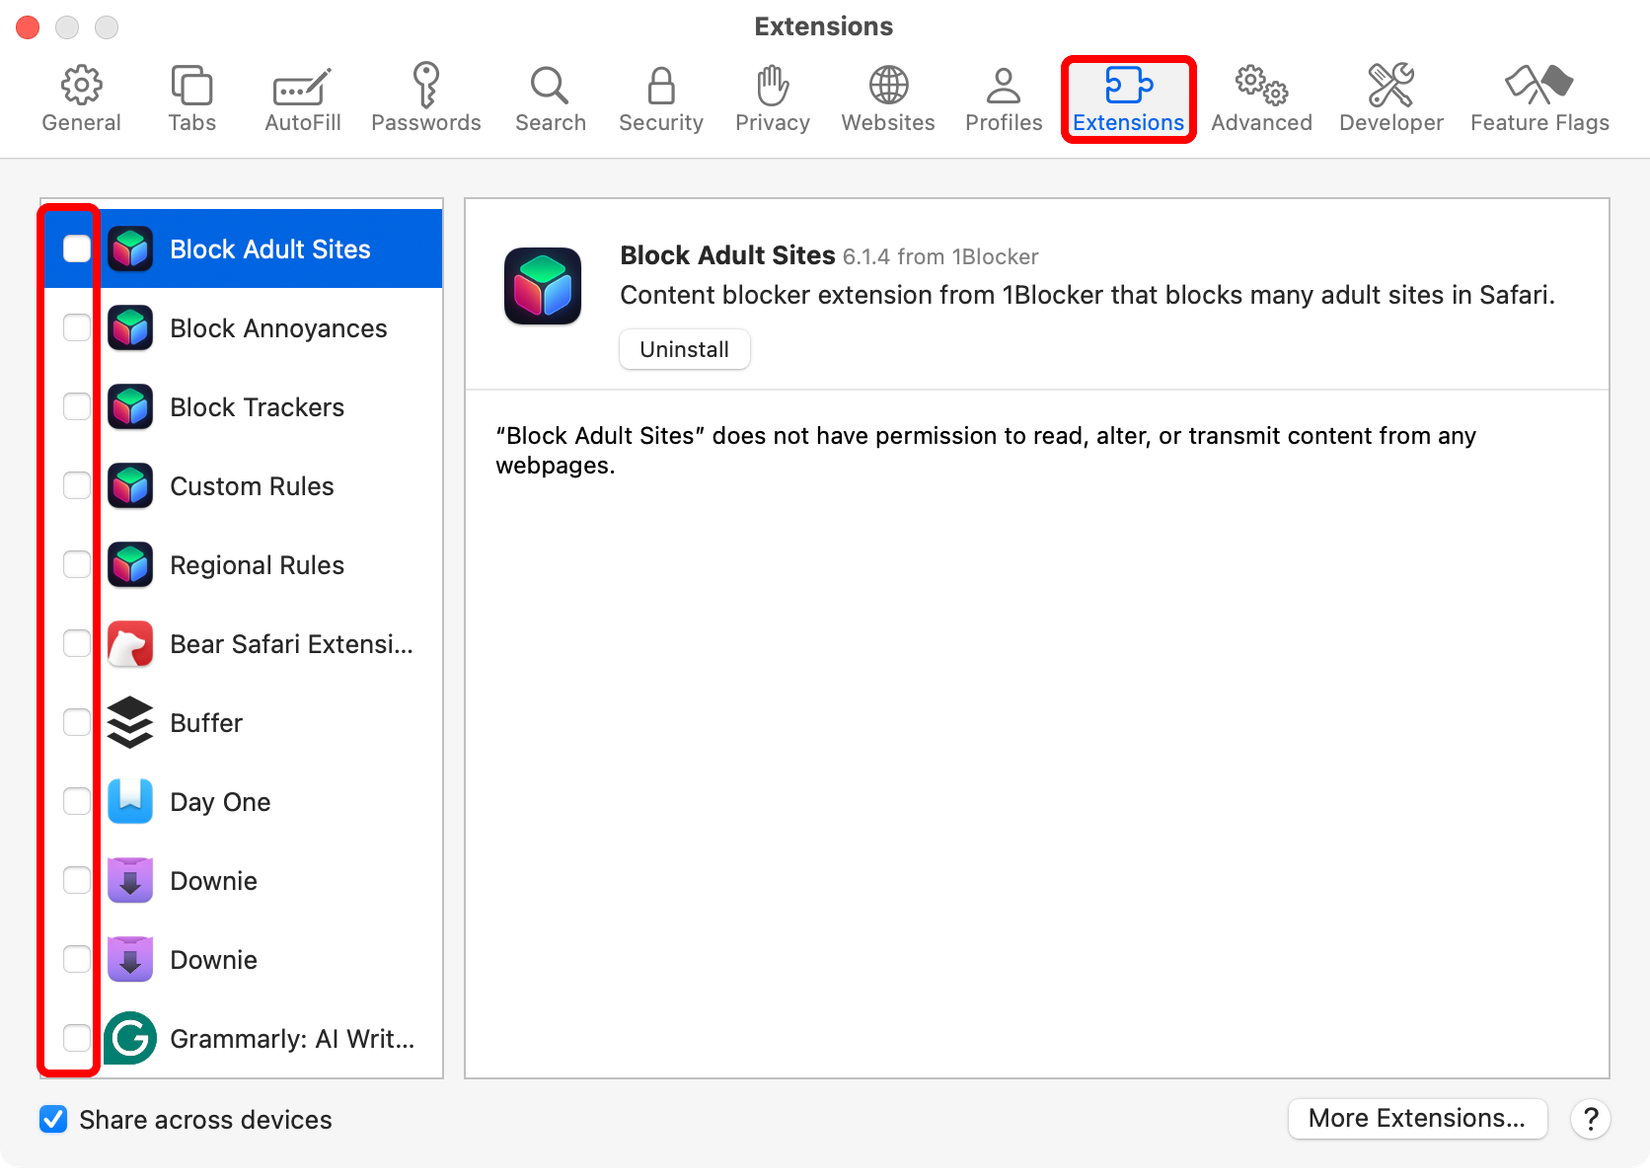Switch to the Websites pane
This screenshot has height=1168, width=1650.
[887, 95]
